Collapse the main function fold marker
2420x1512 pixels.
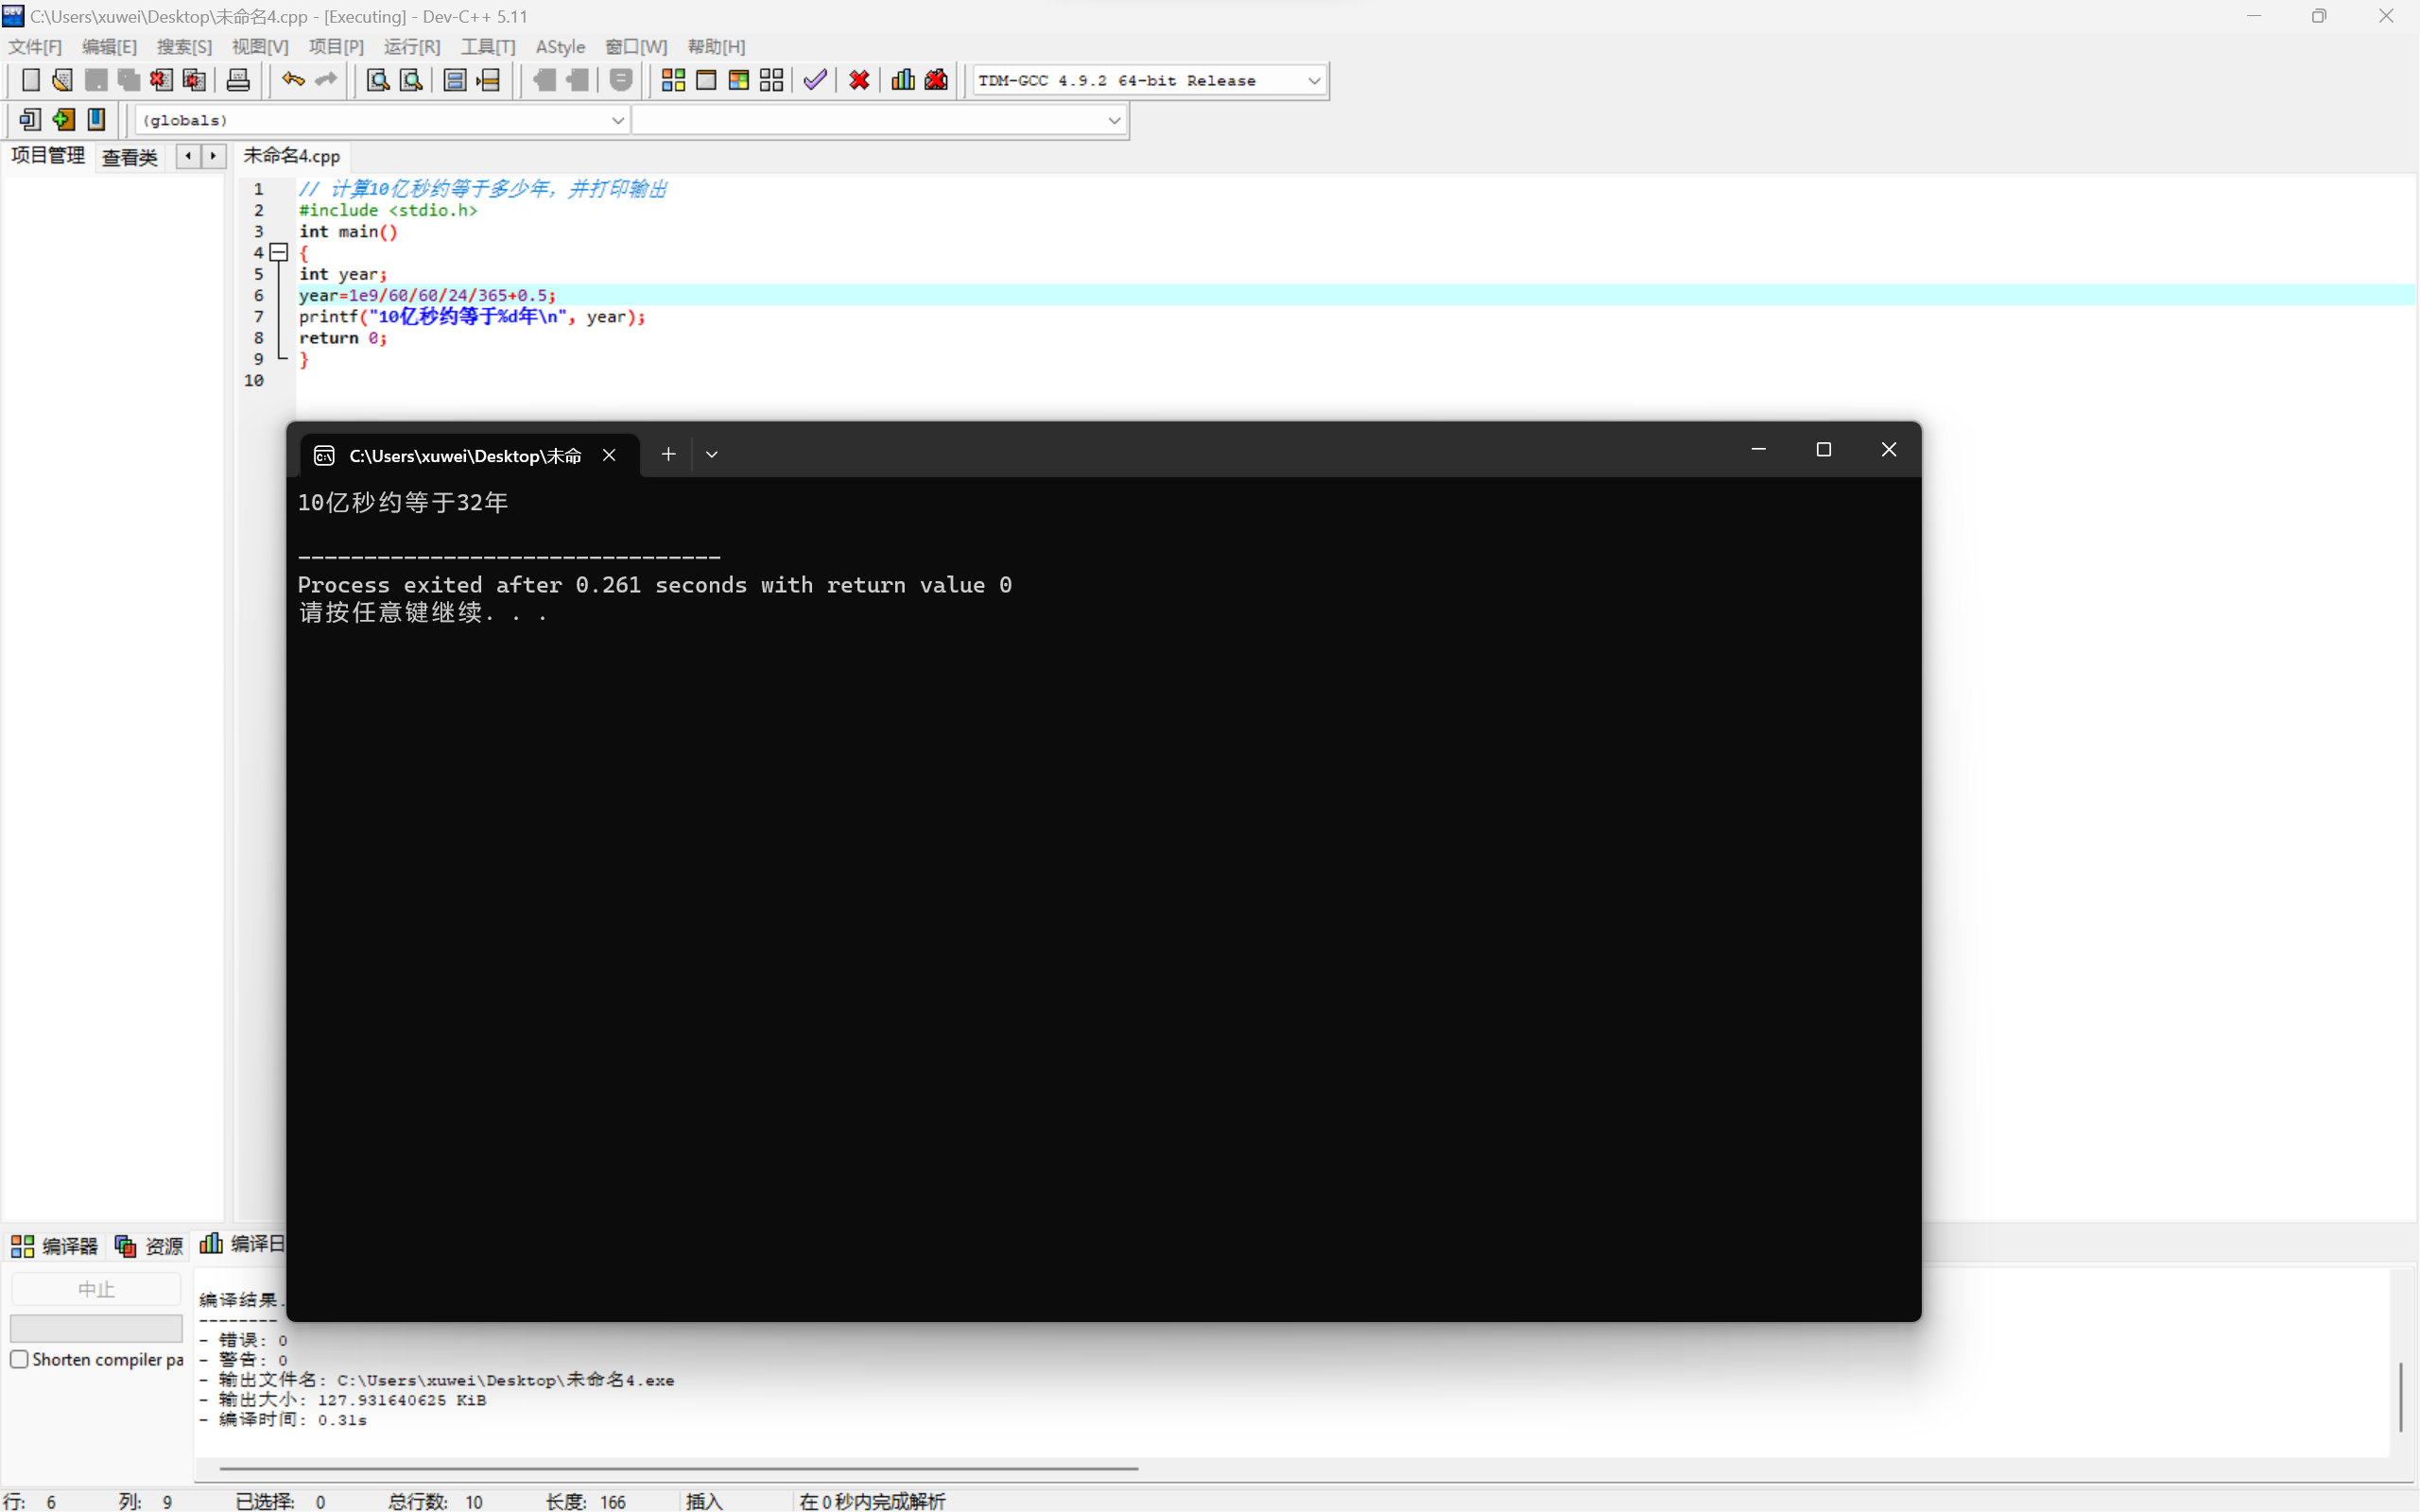[280, 252]
